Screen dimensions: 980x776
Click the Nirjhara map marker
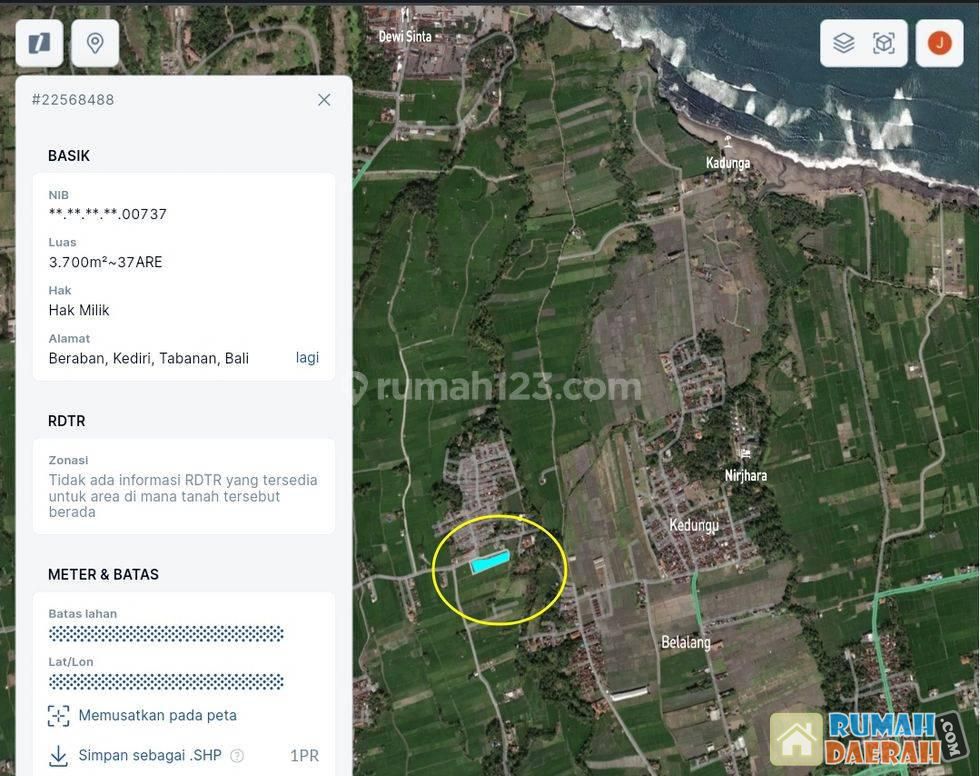(745, 455)
